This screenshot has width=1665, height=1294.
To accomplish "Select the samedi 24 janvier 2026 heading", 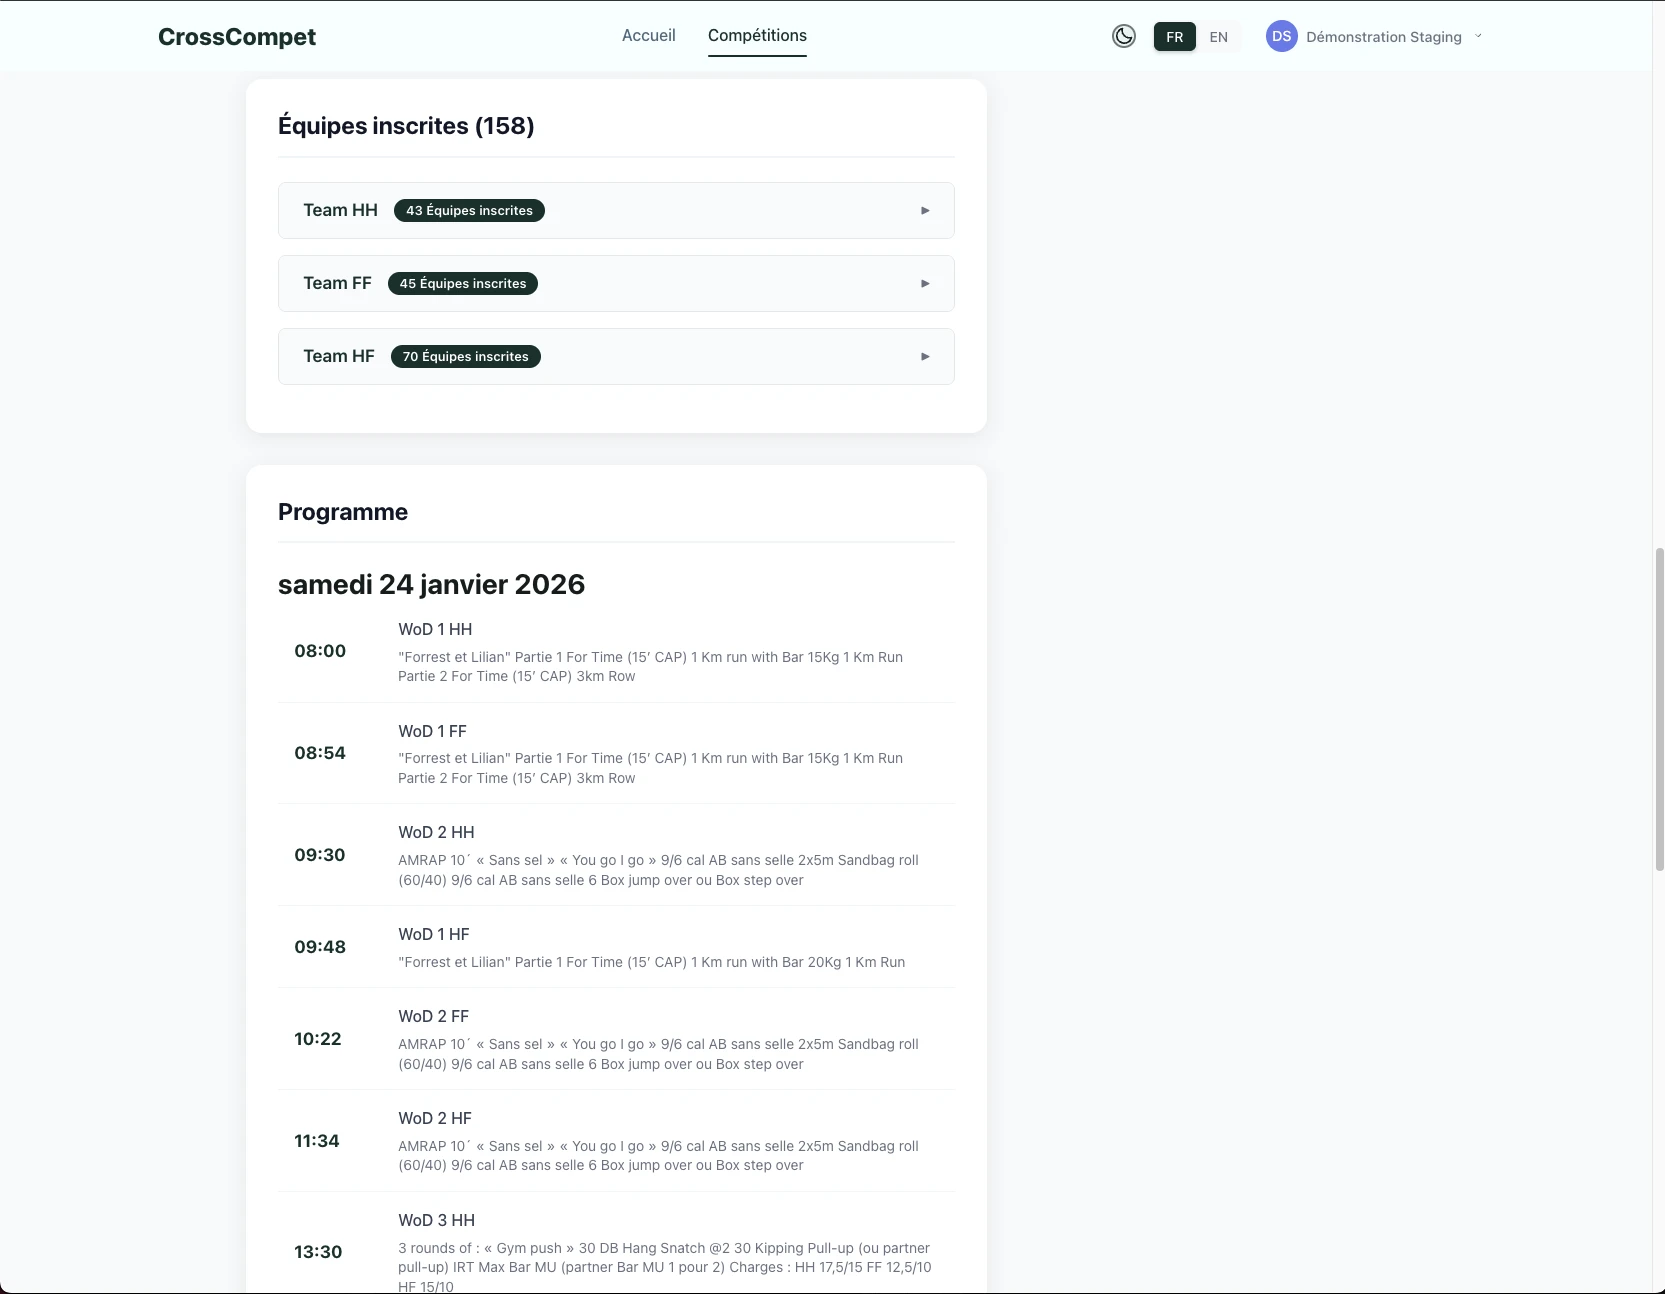I will (x=431, y=584).
